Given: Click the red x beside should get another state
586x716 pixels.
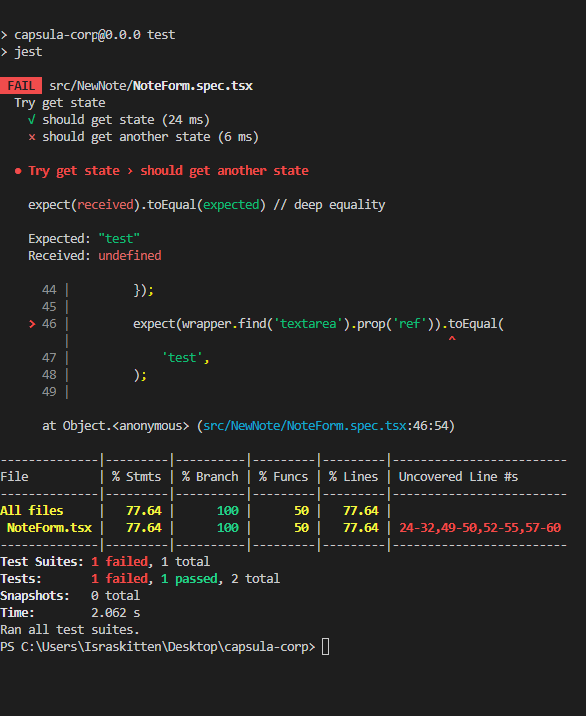Looking at the screenshot, I should [x=32, y=137].
